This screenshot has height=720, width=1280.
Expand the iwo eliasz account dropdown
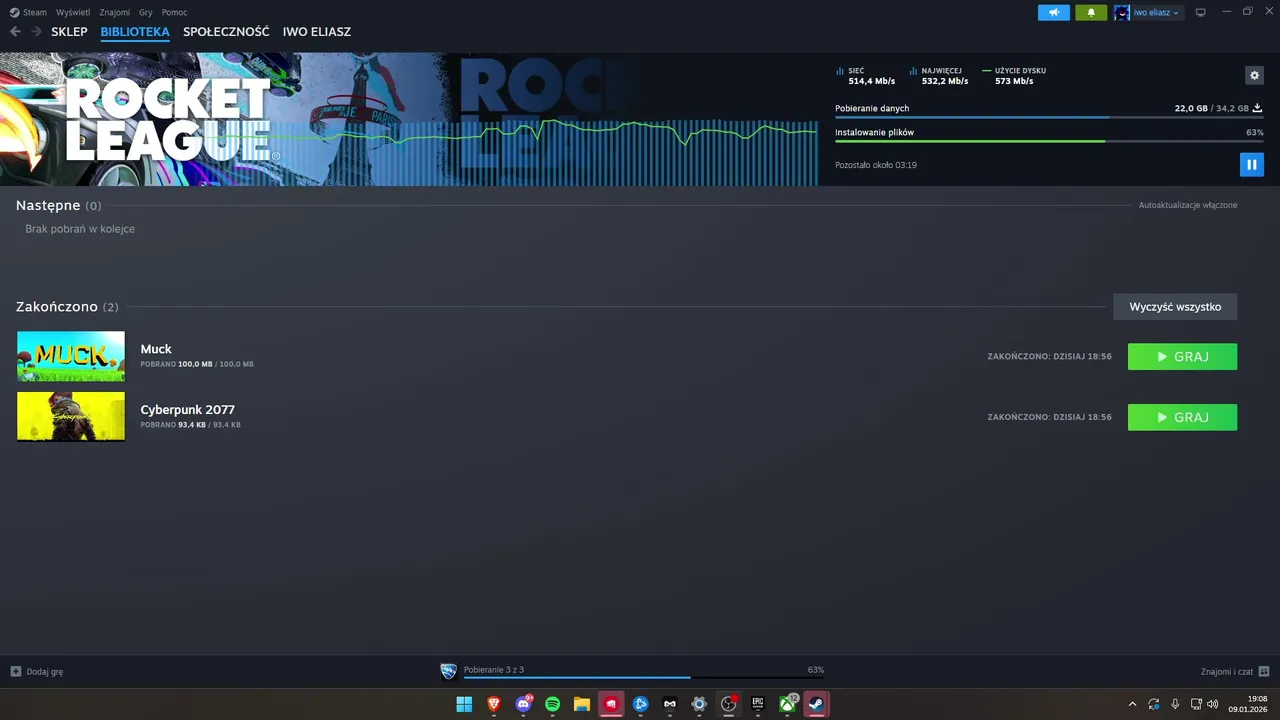click(1147, 12)
